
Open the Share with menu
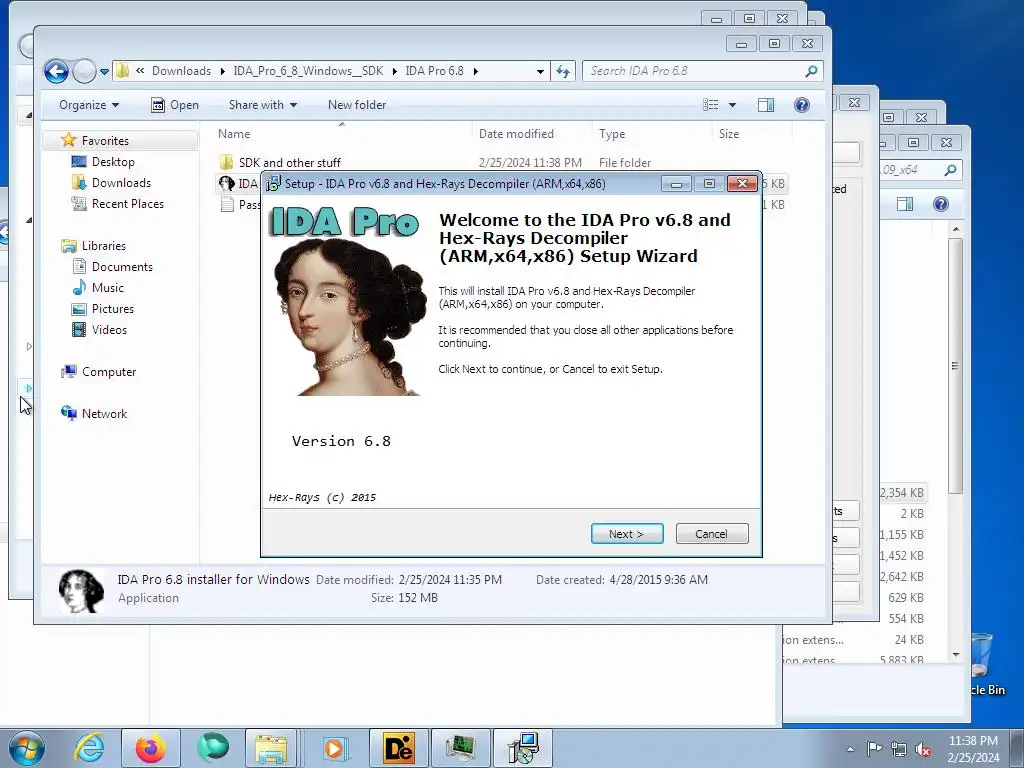263,104
